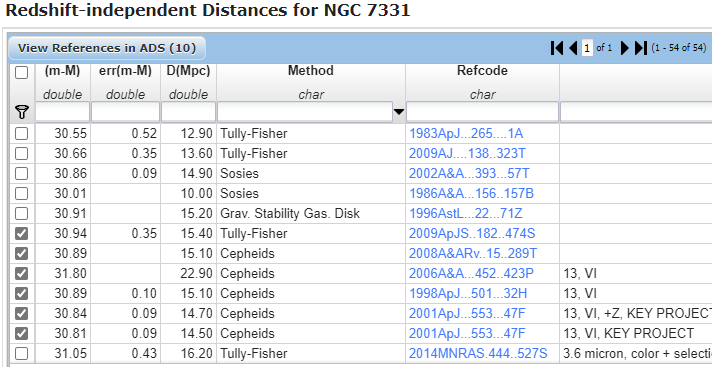Check the 30.55 Tully-Fisher row checkbox
The width and height of the screenshot is (712, 367).
coord(21,134)
